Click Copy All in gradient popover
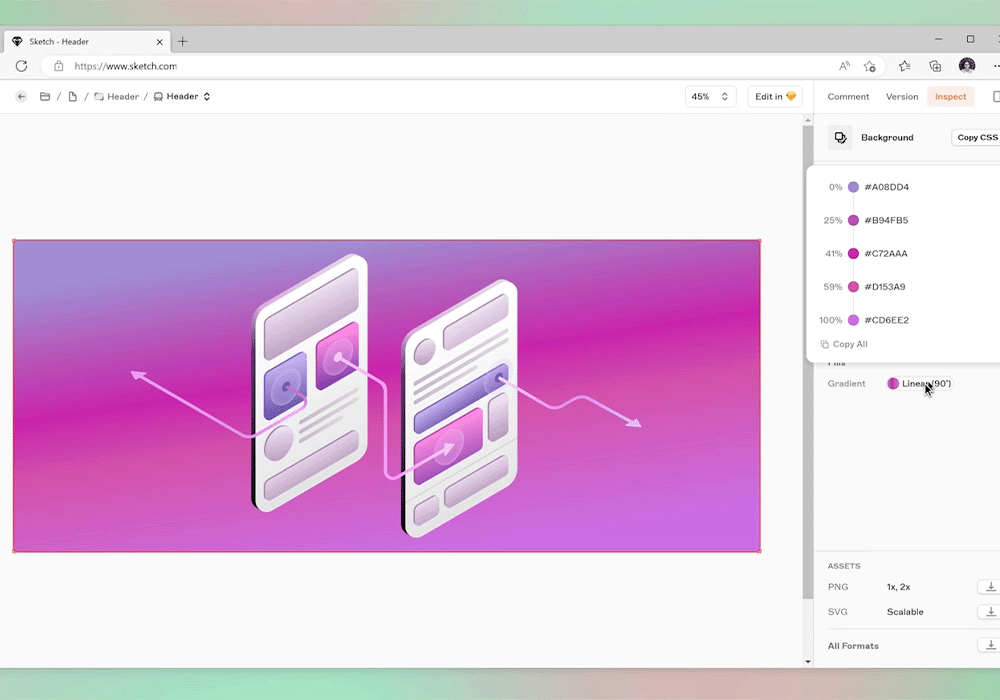The width and height of the screenshot is (1000, 700). coord(844,344)
